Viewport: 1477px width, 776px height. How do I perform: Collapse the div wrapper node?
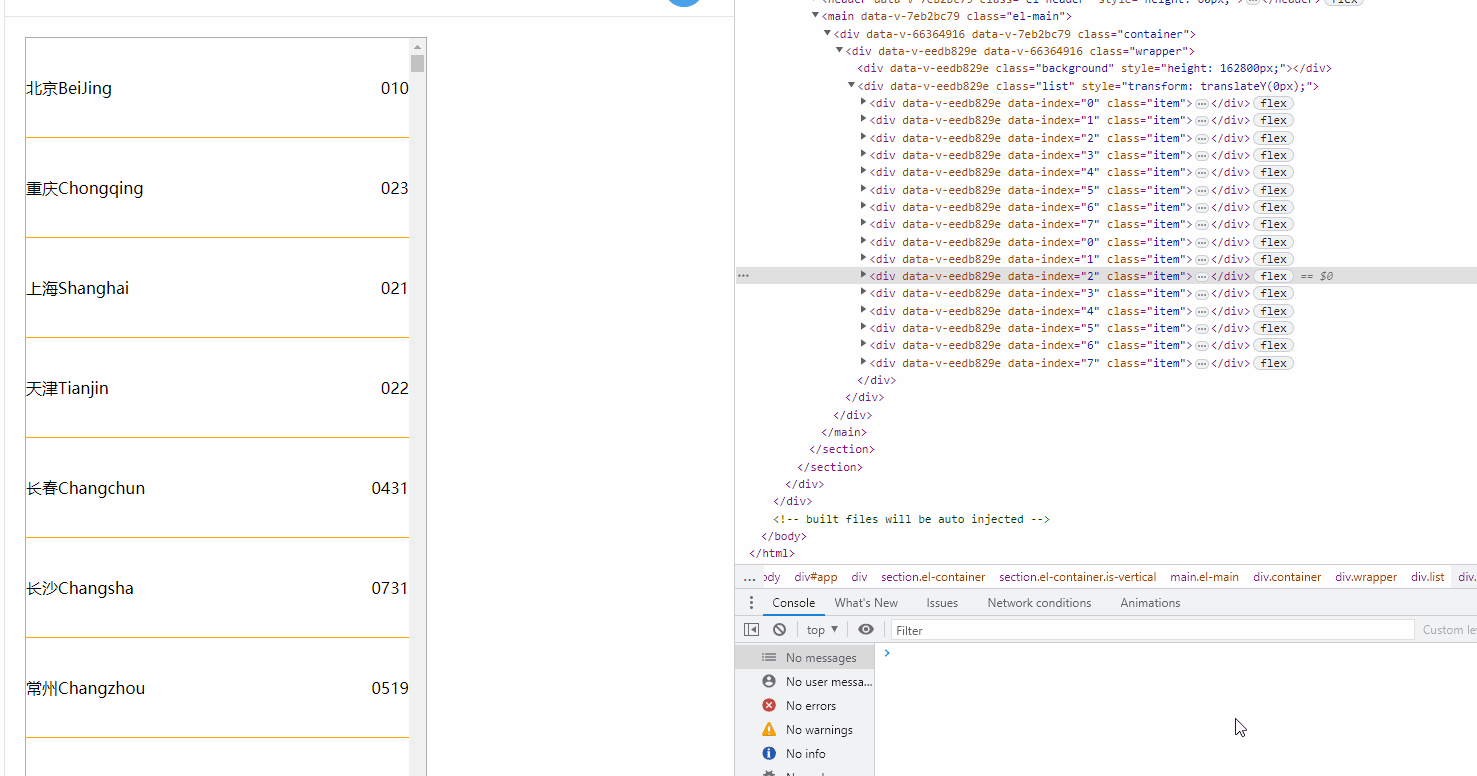[840, 51]
